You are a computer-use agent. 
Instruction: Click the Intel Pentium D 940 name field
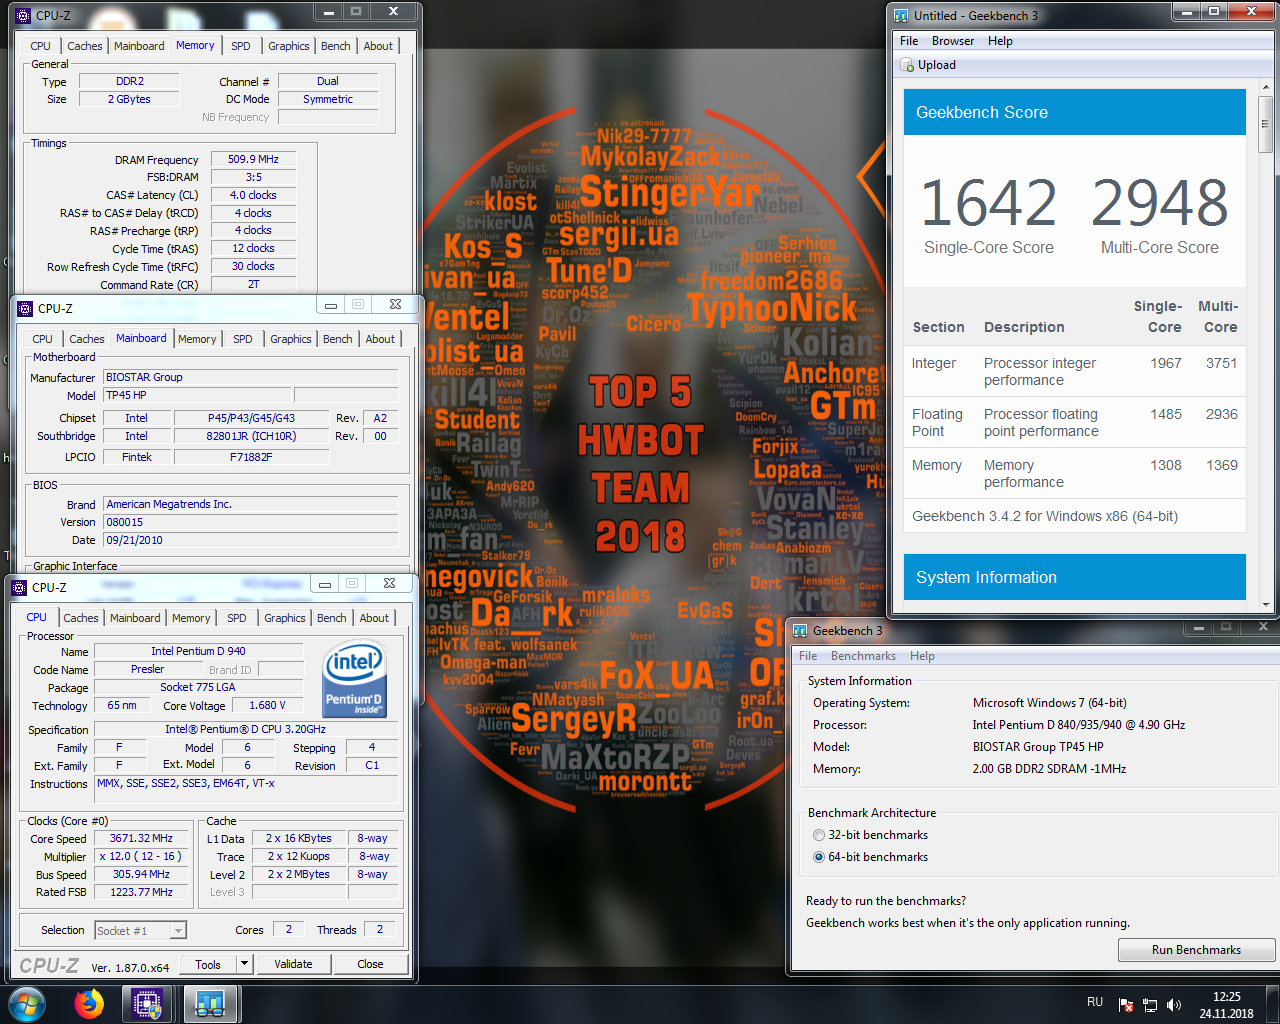(x=198, y=651)
